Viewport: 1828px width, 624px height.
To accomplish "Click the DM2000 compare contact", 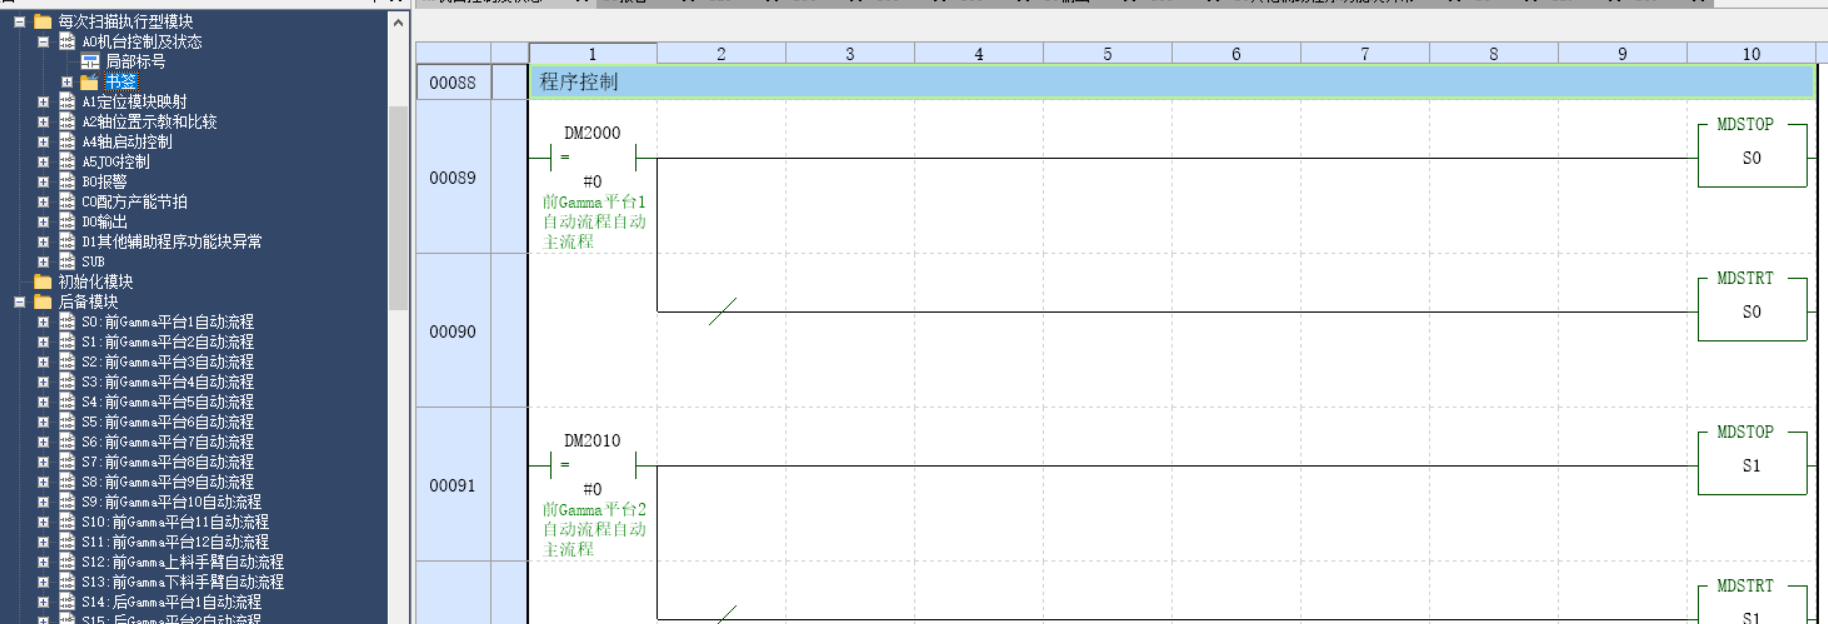I will click(x=592, y=158).
